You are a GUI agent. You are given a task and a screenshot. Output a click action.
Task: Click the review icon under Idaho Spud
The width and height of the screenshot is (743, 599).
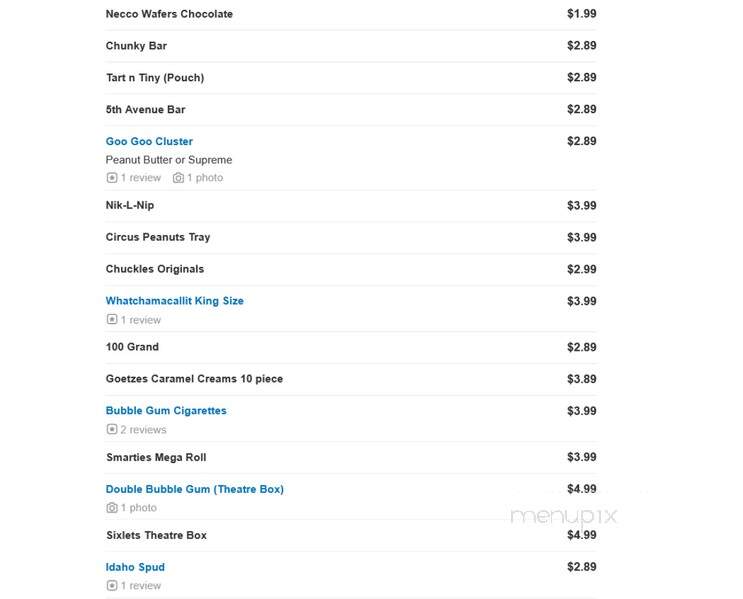(x=112, y=586)
